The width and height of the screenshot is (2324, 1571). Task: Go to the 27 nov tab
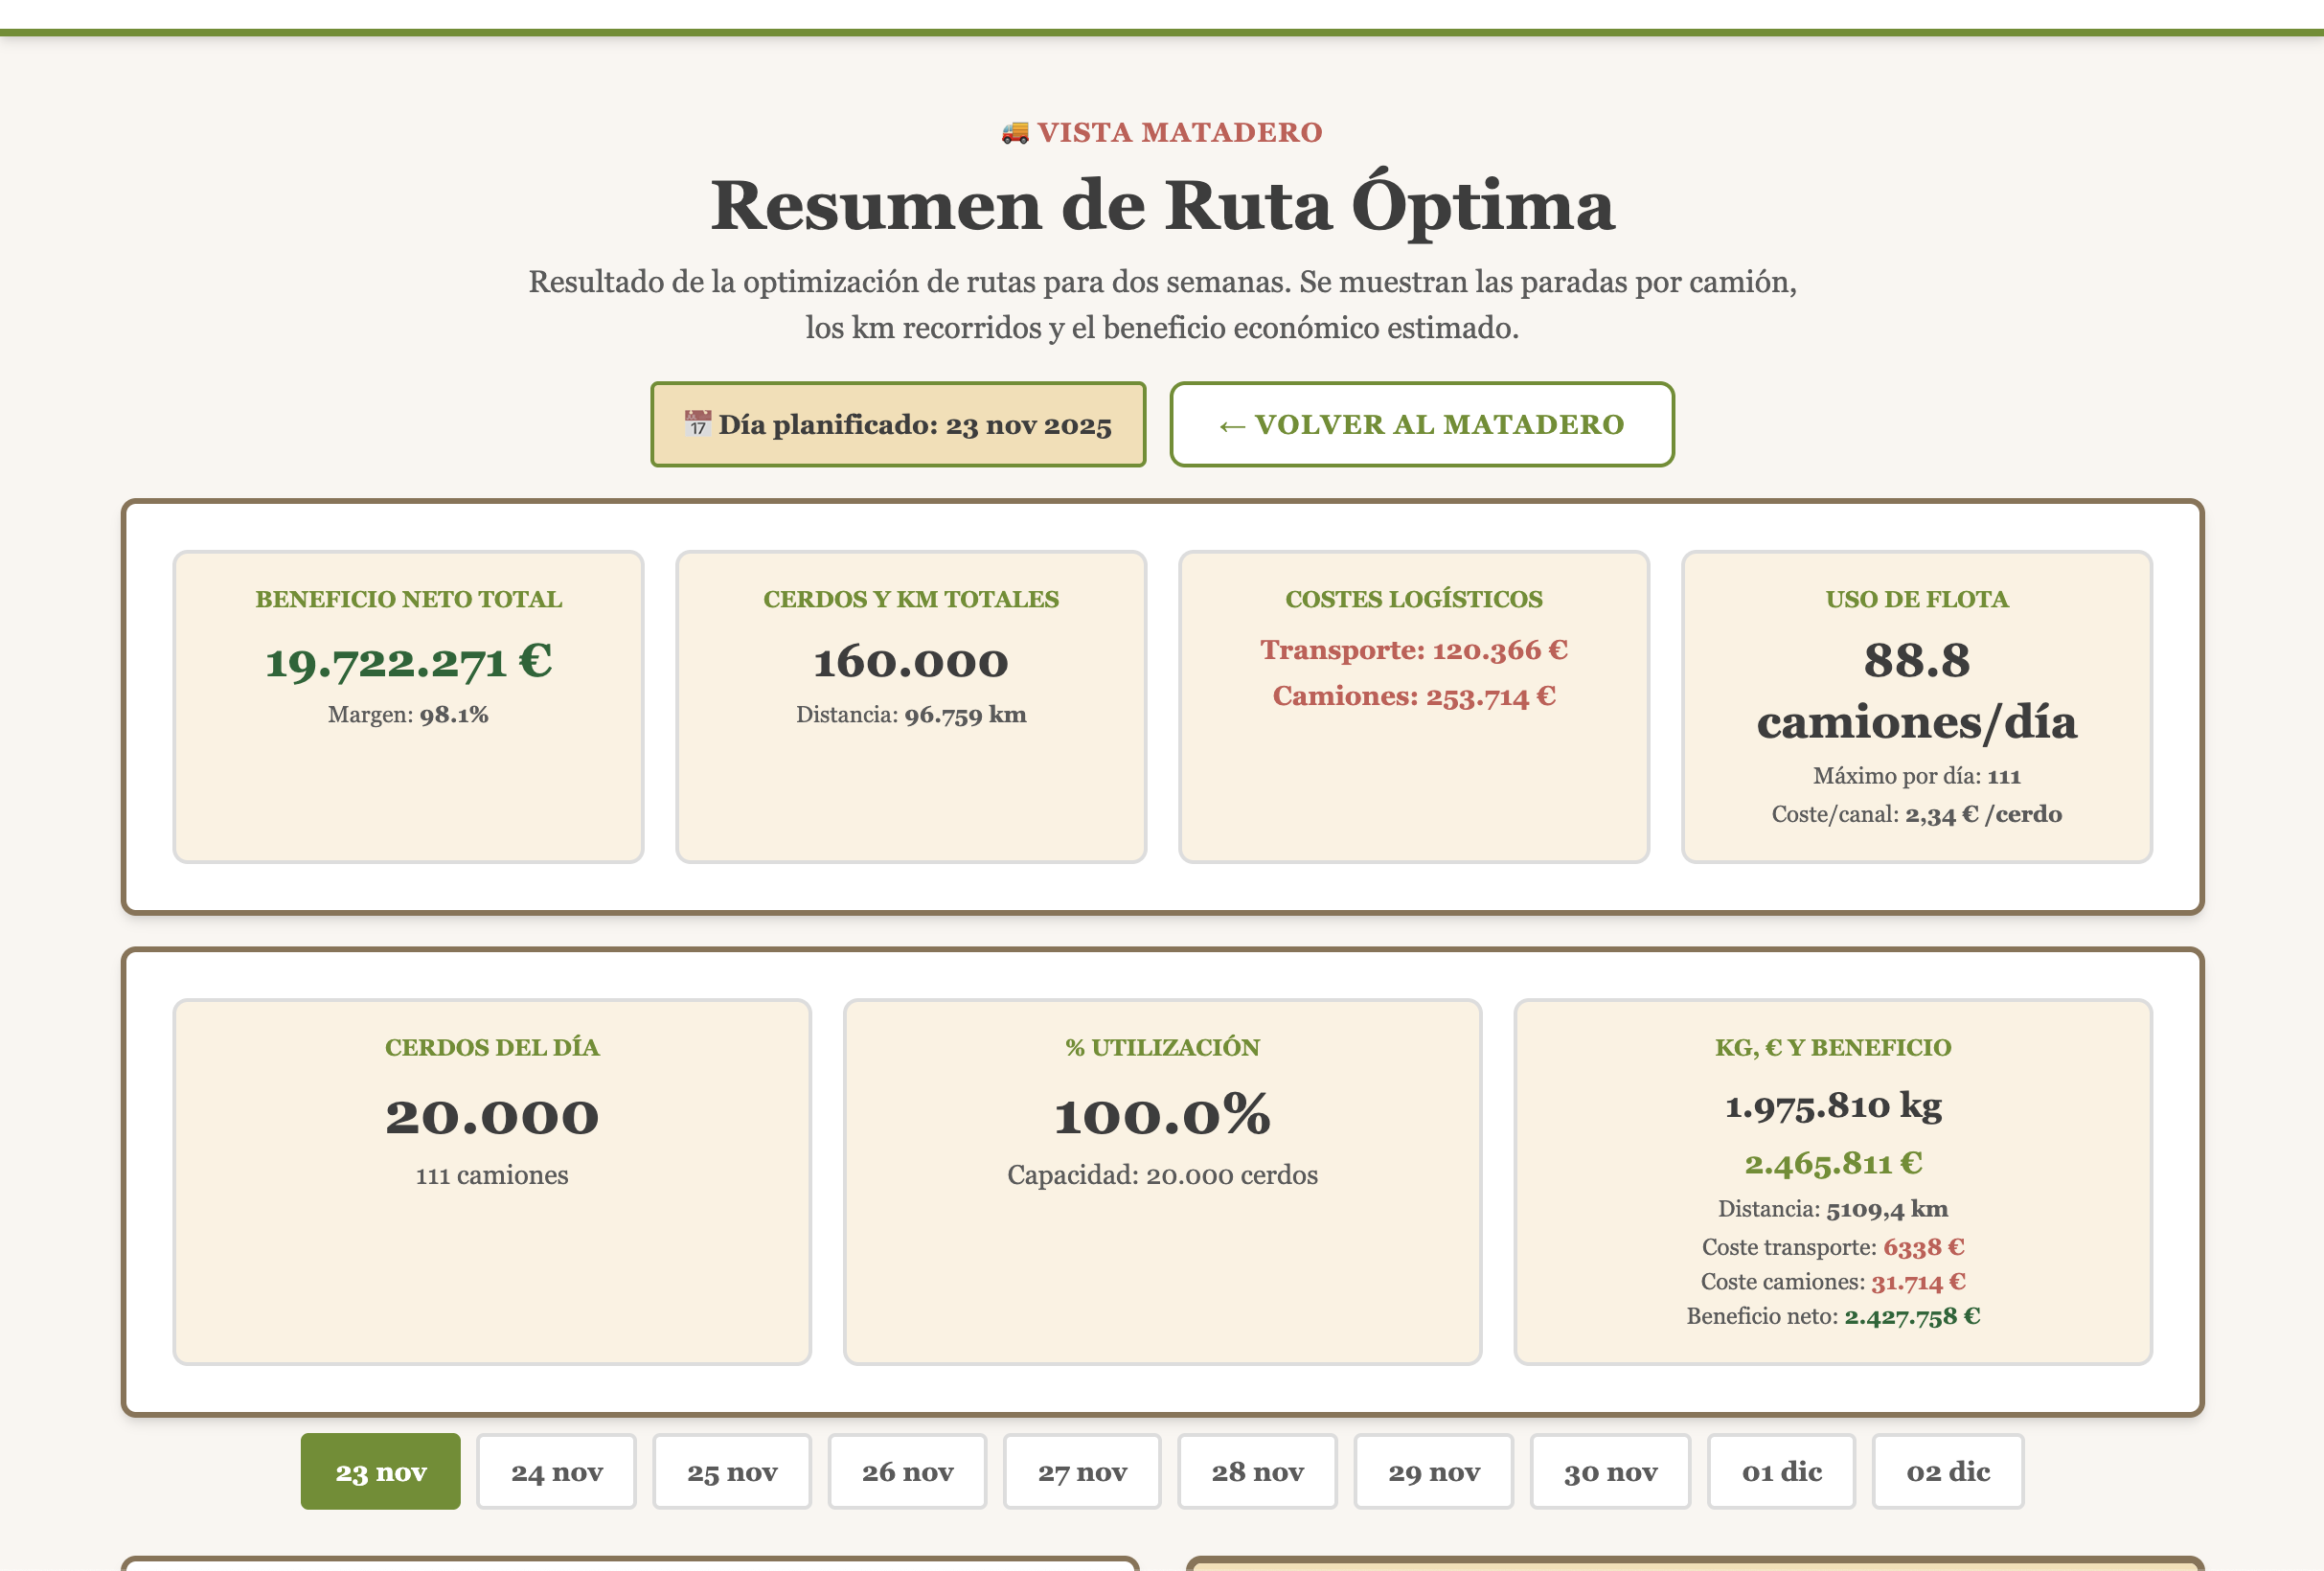click(x=1082, y=1471)
